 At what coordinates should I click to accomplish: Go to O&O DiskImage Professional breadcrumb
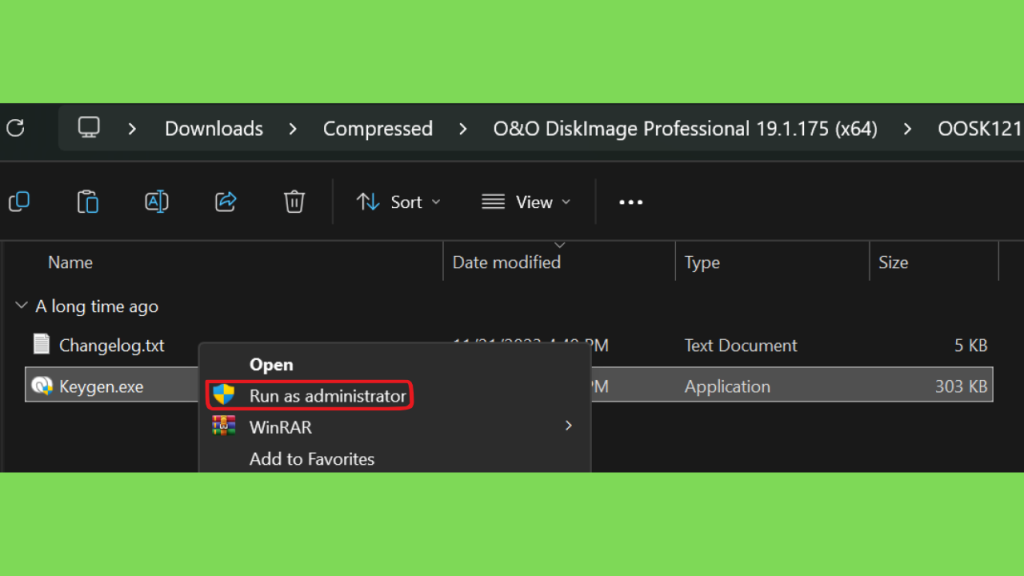point(685,129)
